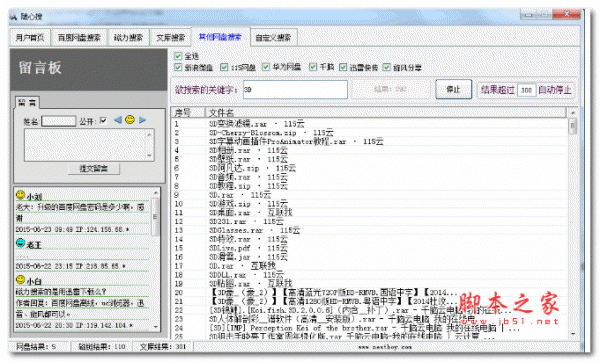Image resolution: width=600 pixels, height=362 pixels.
Task: Click message text area scroll up arrow
Action: click(150, 134)
